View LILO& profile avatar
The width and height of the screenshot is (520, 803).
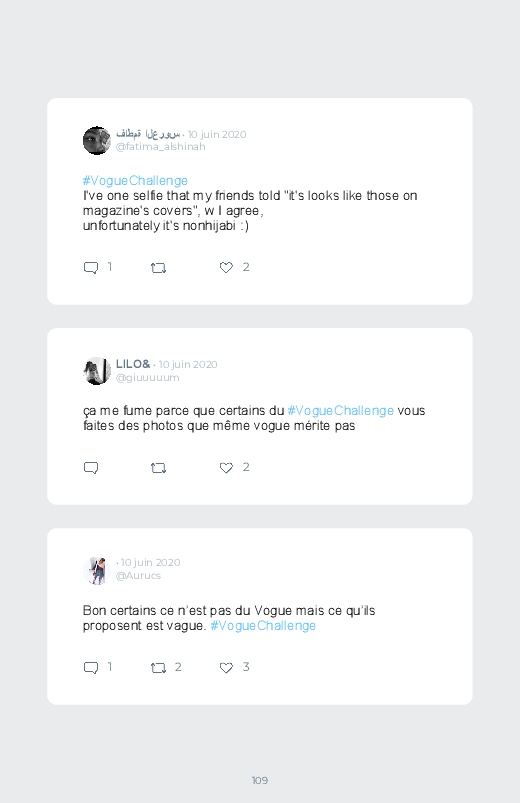click(97, 371)
